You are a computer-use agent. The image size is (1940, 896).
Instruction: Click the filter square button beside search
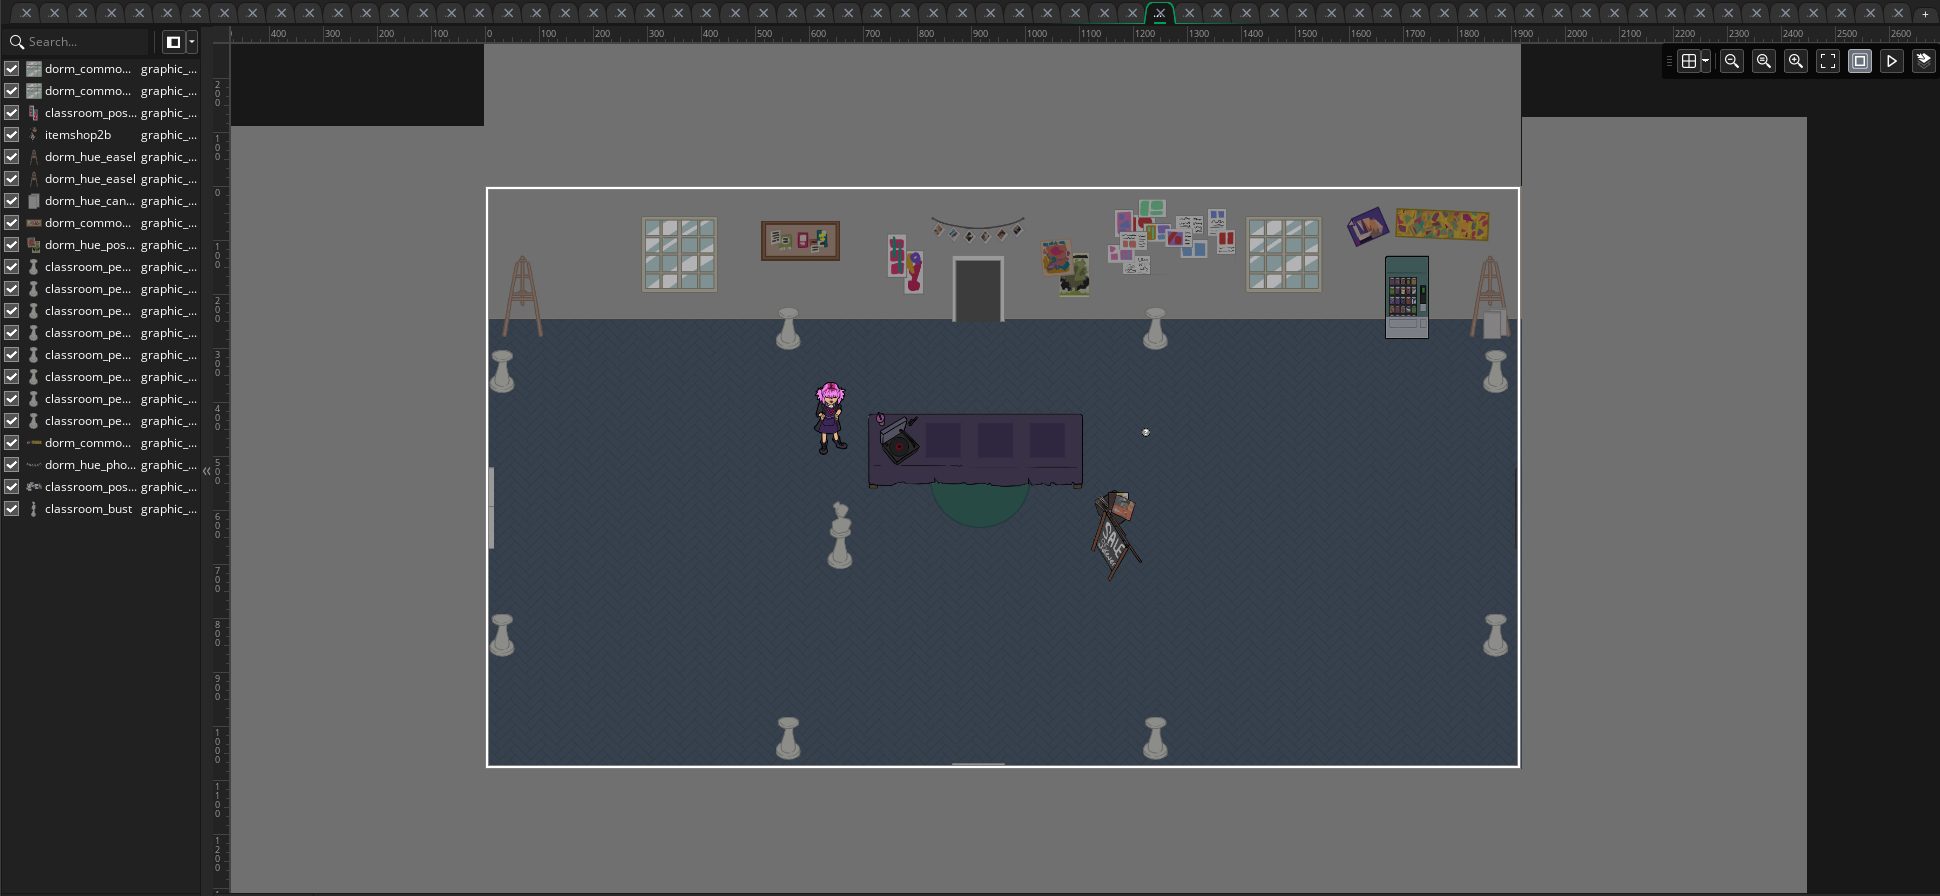[x=174, y=42]
